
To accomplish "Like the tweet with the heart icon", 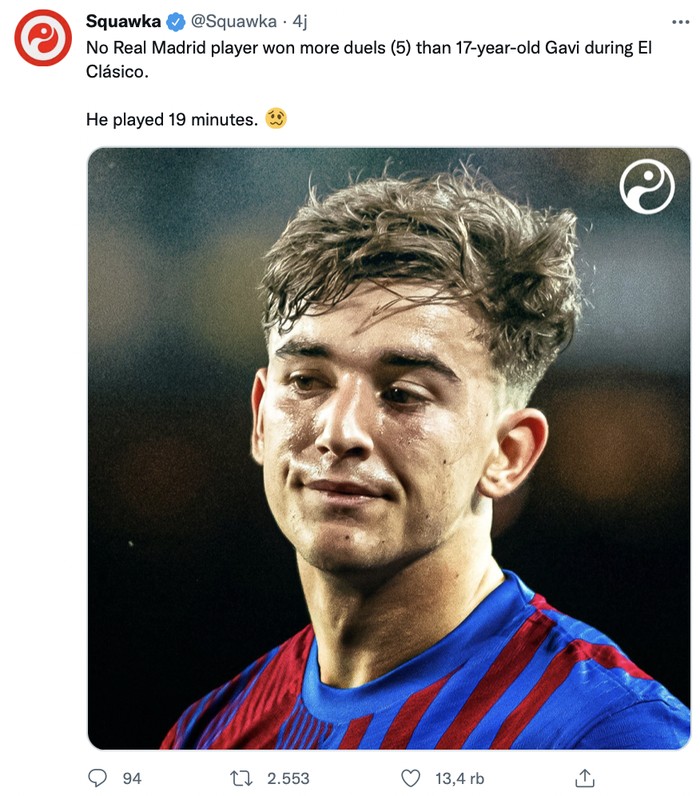I will [410, 777].
